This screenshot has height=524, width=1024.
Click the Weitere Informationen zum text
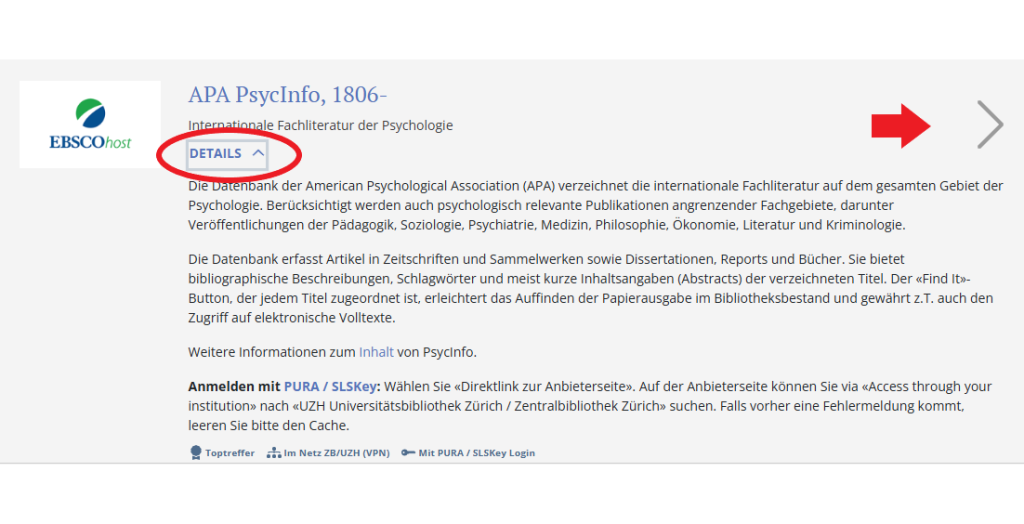click(x=272, y=352)
